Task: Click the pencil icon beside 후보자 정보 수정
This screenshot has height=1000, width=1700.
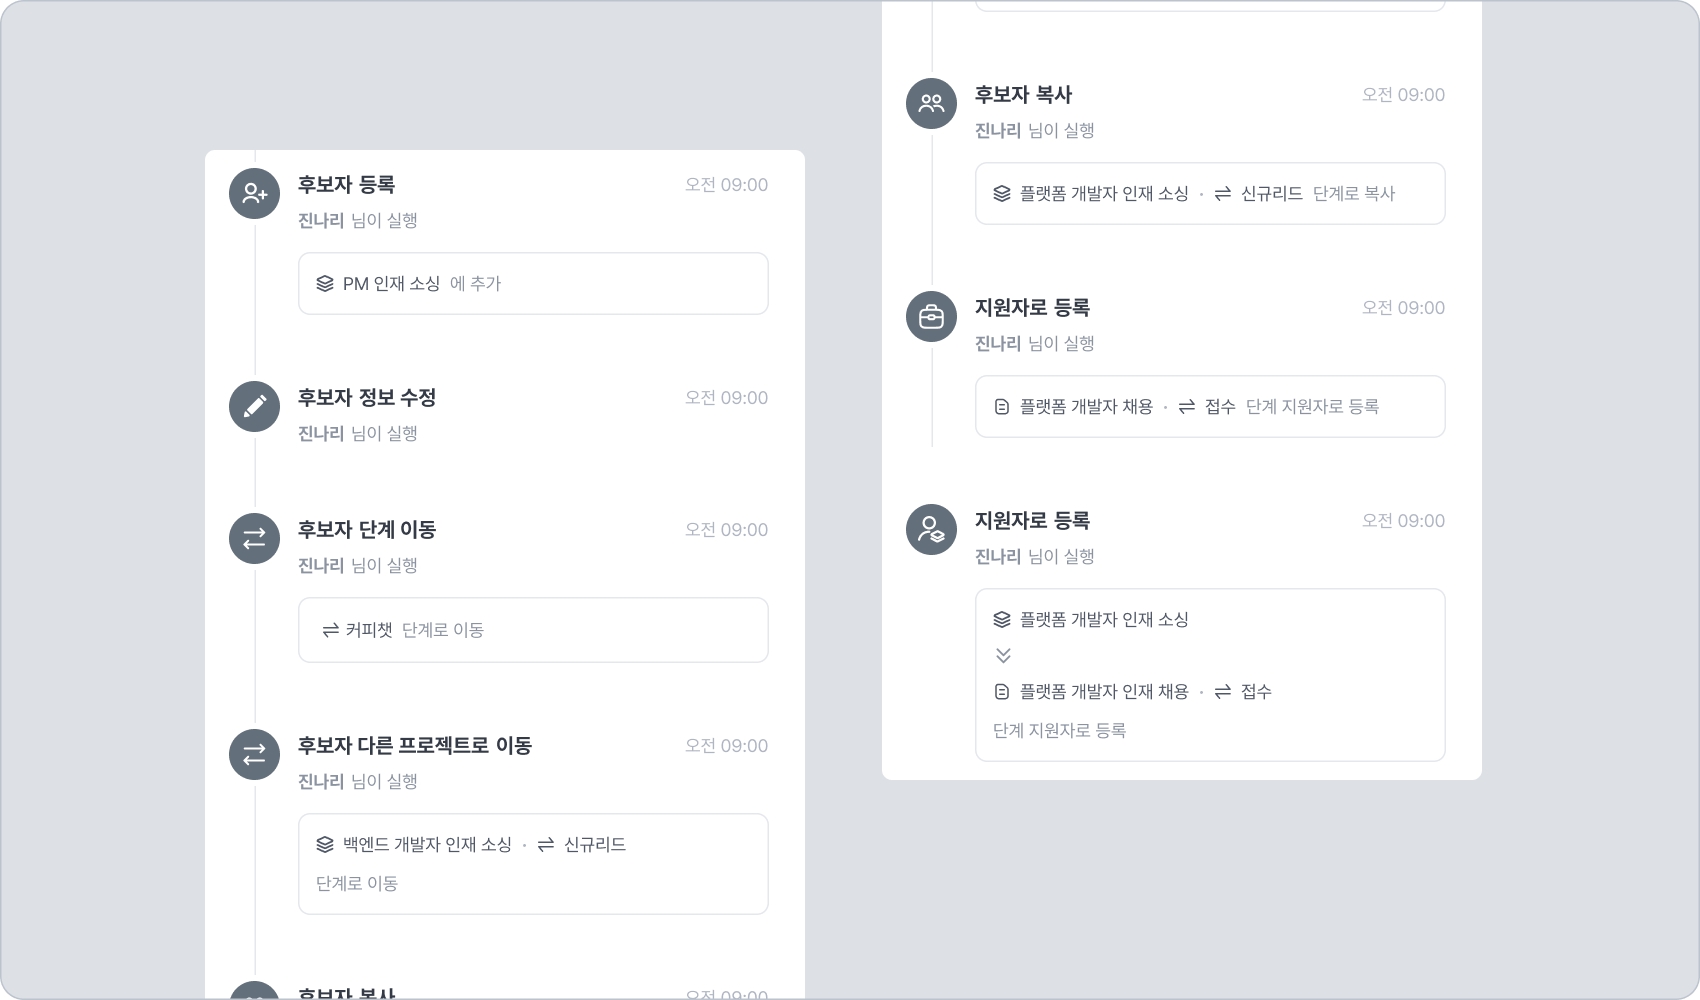Action: (x=254, y=407)
